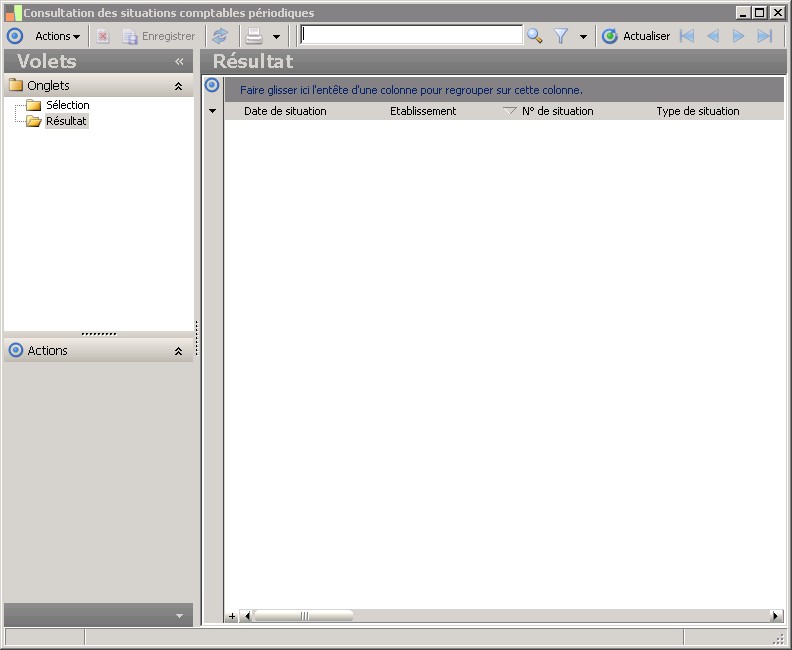The height and width of the screenshot is (650, 792).
Task: Go to the previous record
Action: click(x=713, y=36)
